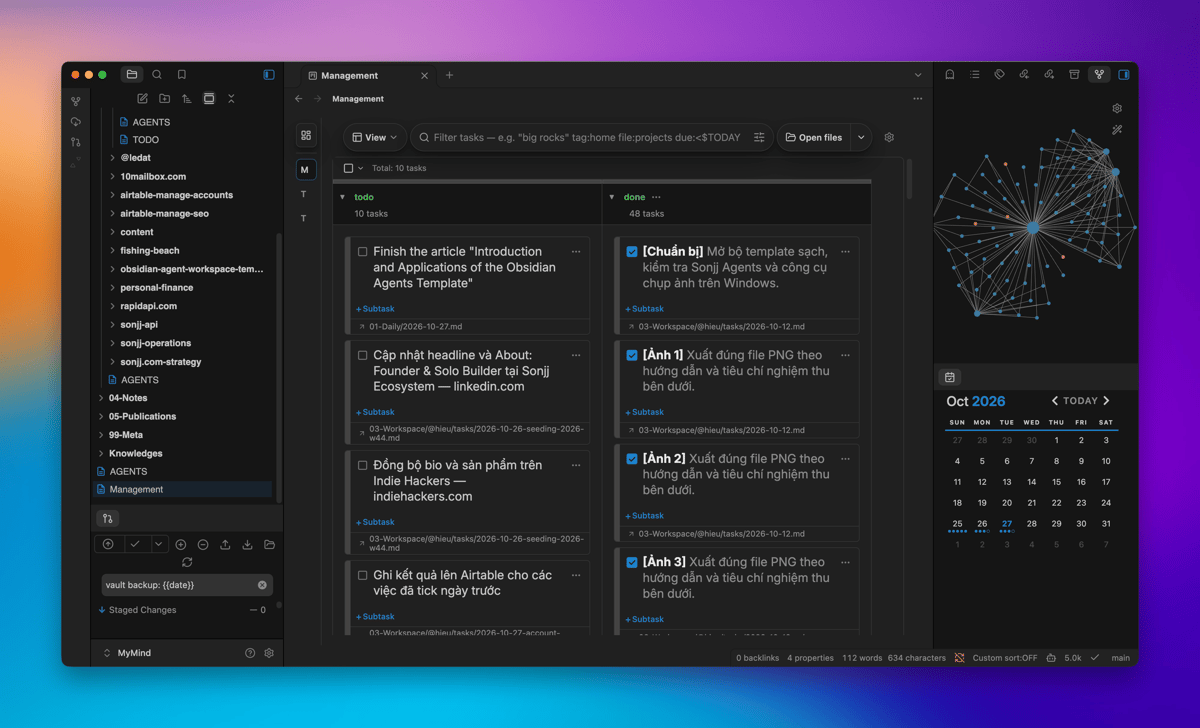Change sort order of file explorer
This screenshot has width=1200, height=728.
187,99
